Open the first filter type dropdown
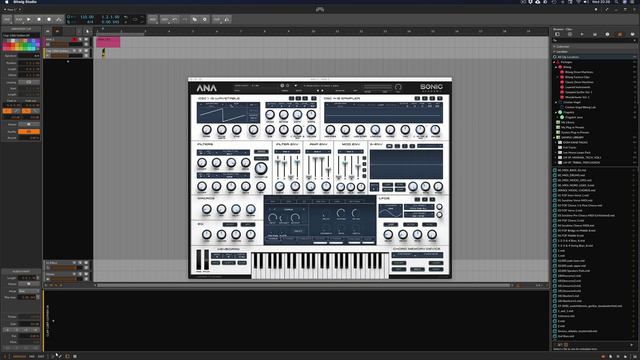Viewport: 640px width, 360px height. click(x=223, y=152)
